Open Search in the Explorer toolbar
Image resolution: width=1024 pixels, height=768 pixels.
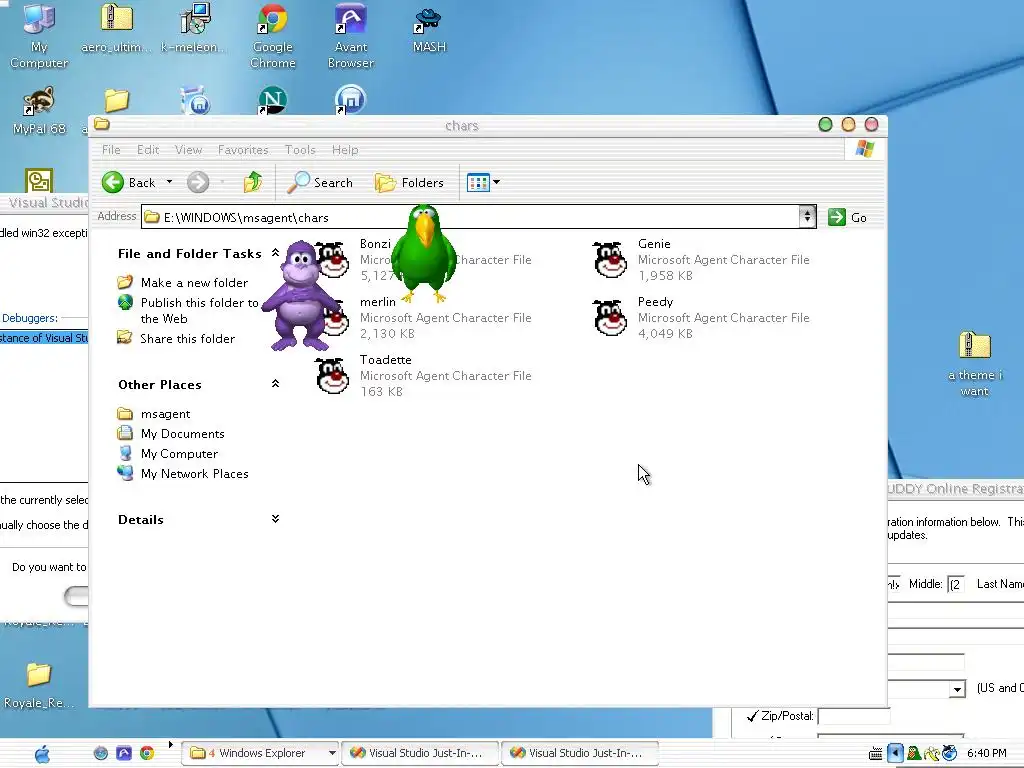[320, 182]
